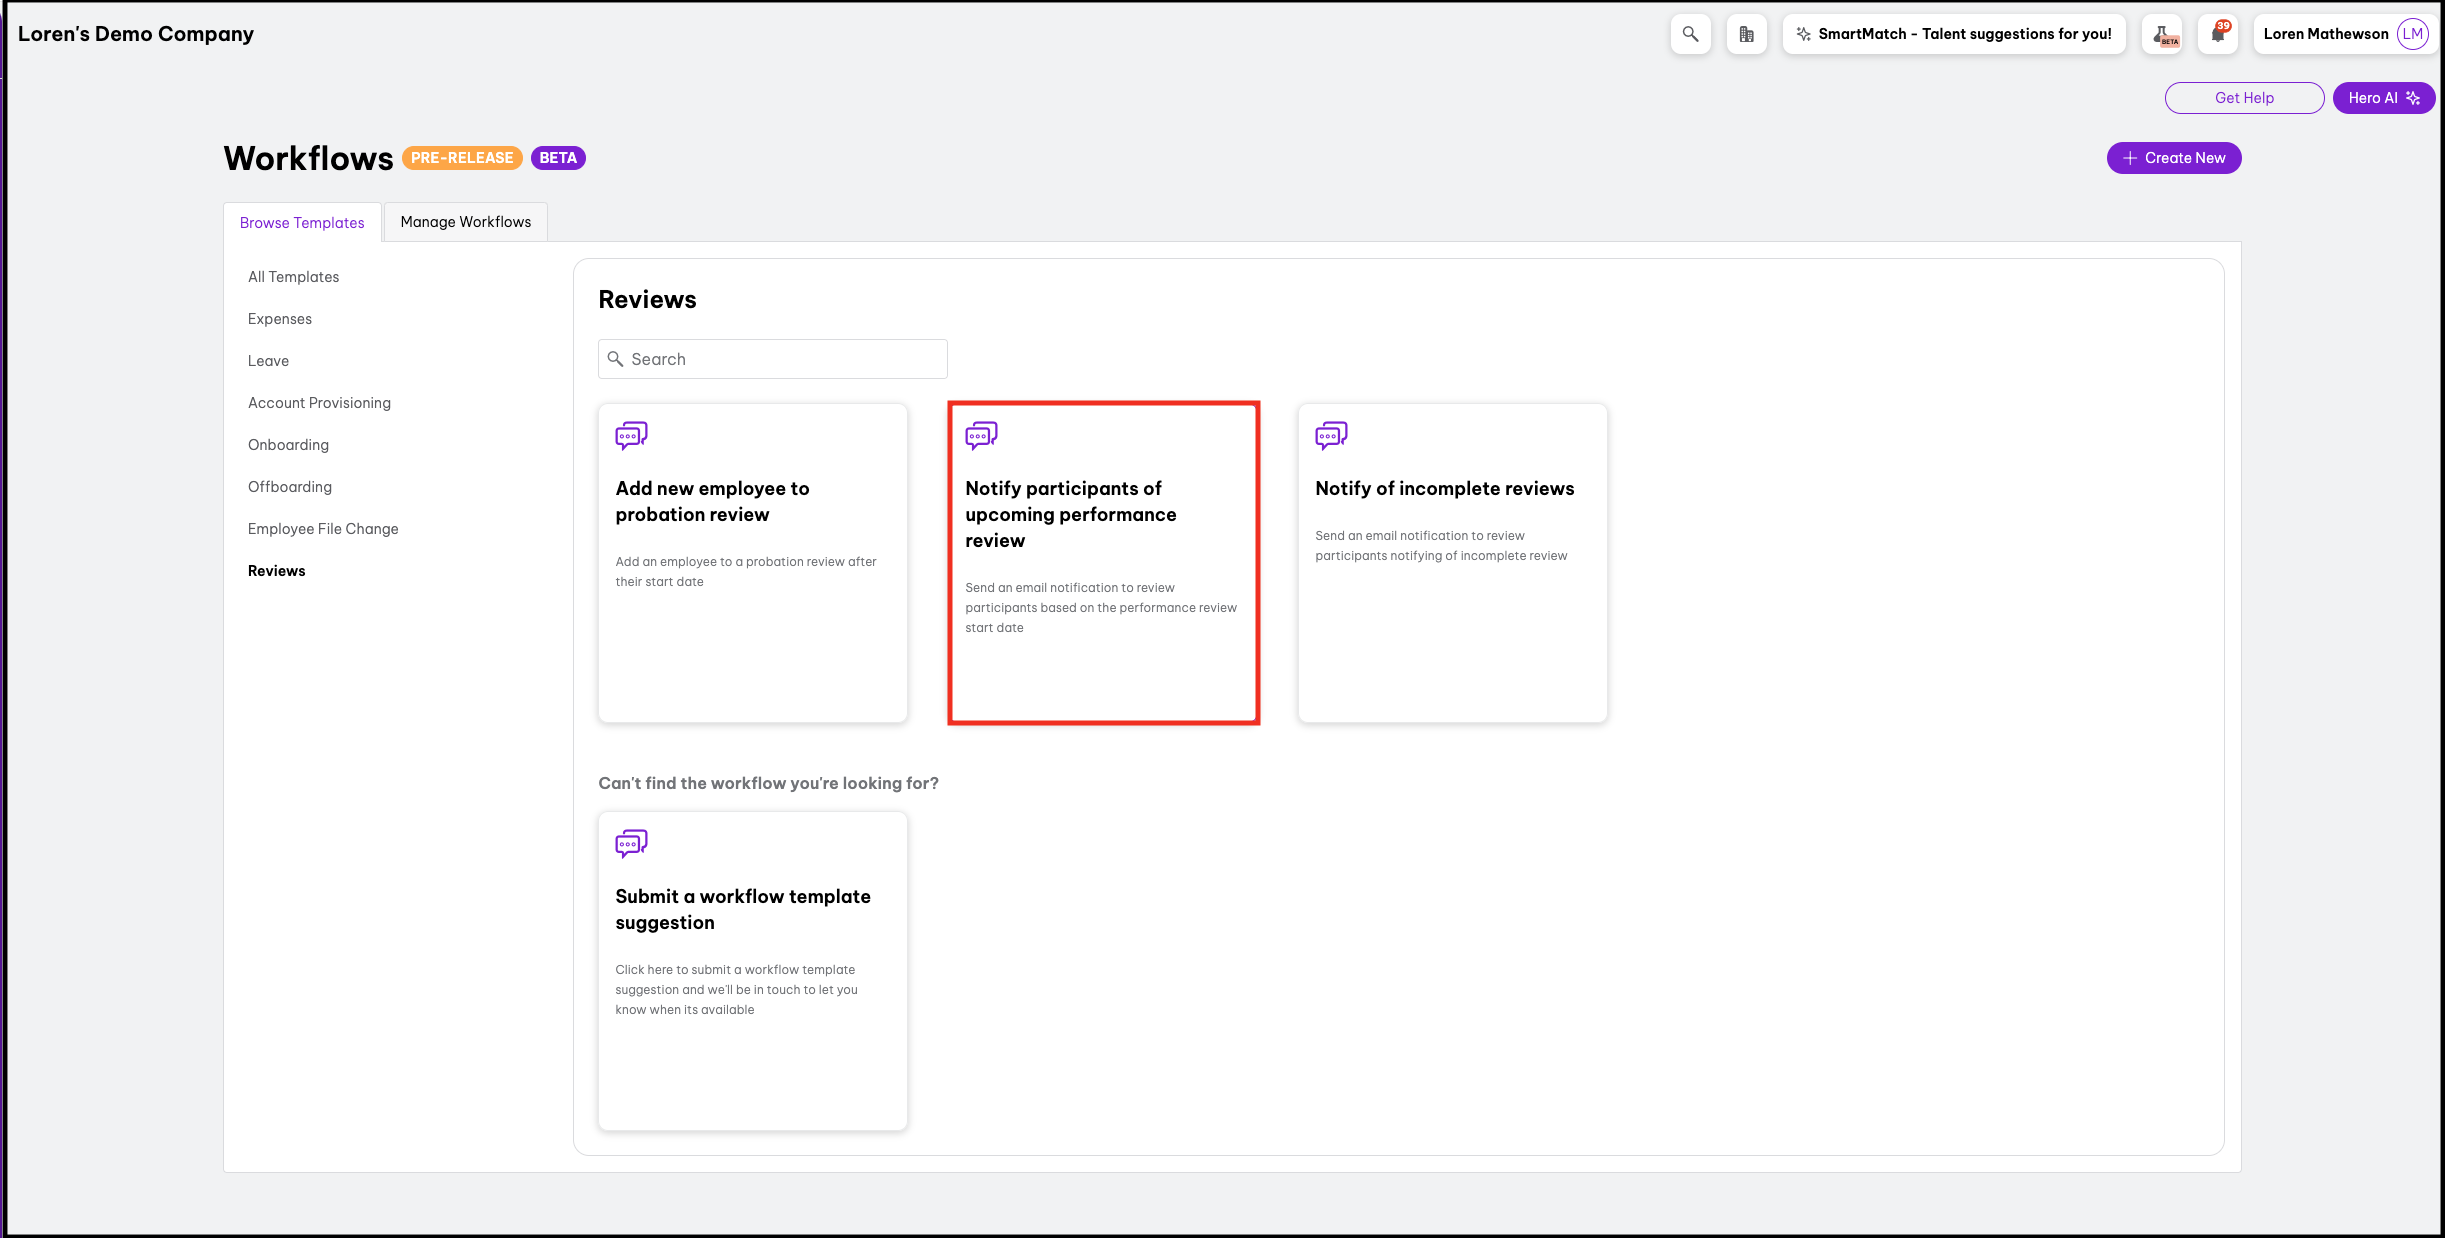Click chat icon on incomplete reviews card

click(1331, 435)
